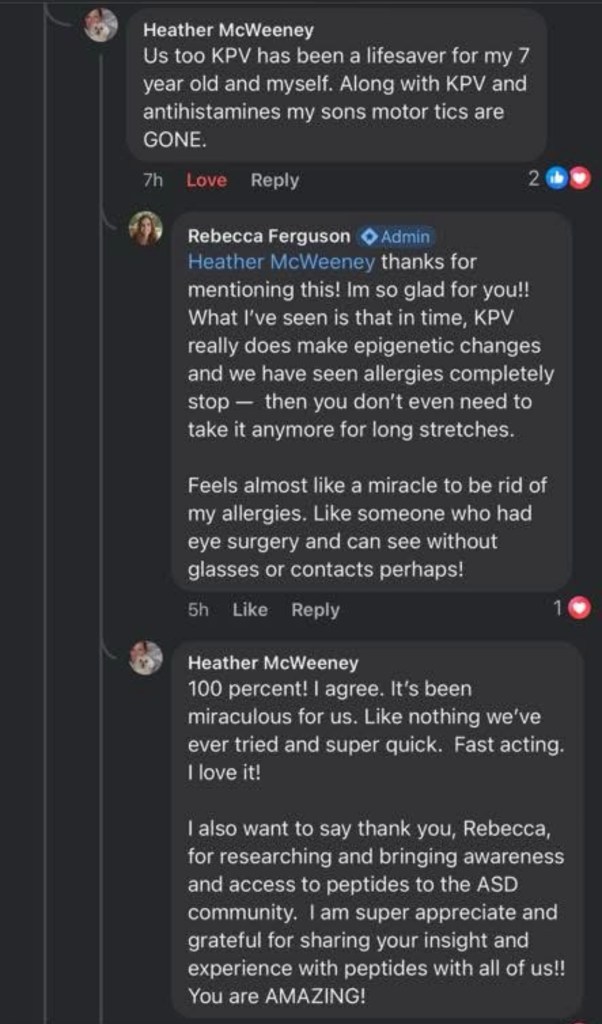This screenshot has width=602, height=1024.
Task: Click the Admin badge next to Rebecca Ferguson
Action: click(396, 237)
